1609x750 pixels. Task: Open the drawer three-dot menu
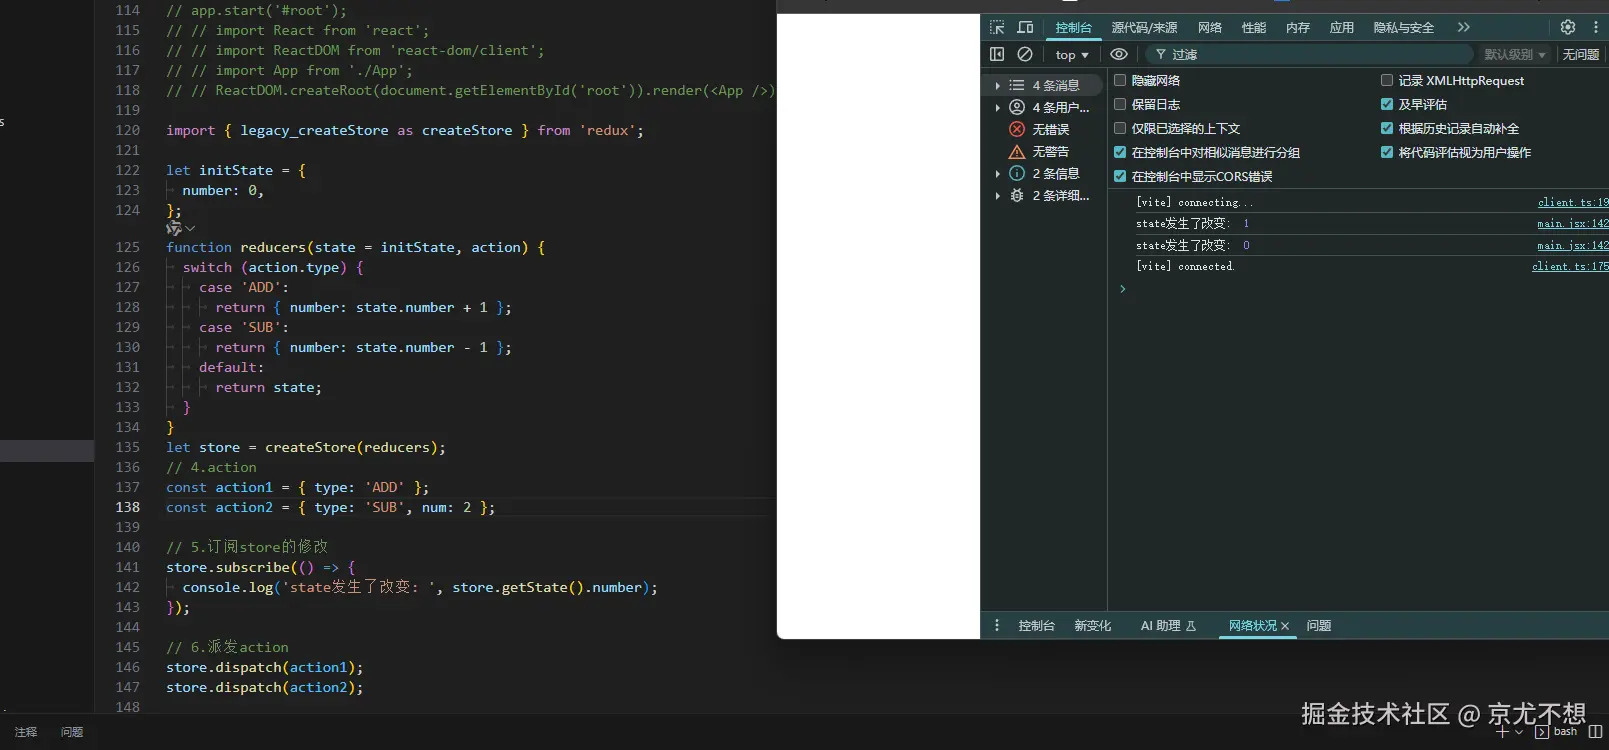[997, 625]
